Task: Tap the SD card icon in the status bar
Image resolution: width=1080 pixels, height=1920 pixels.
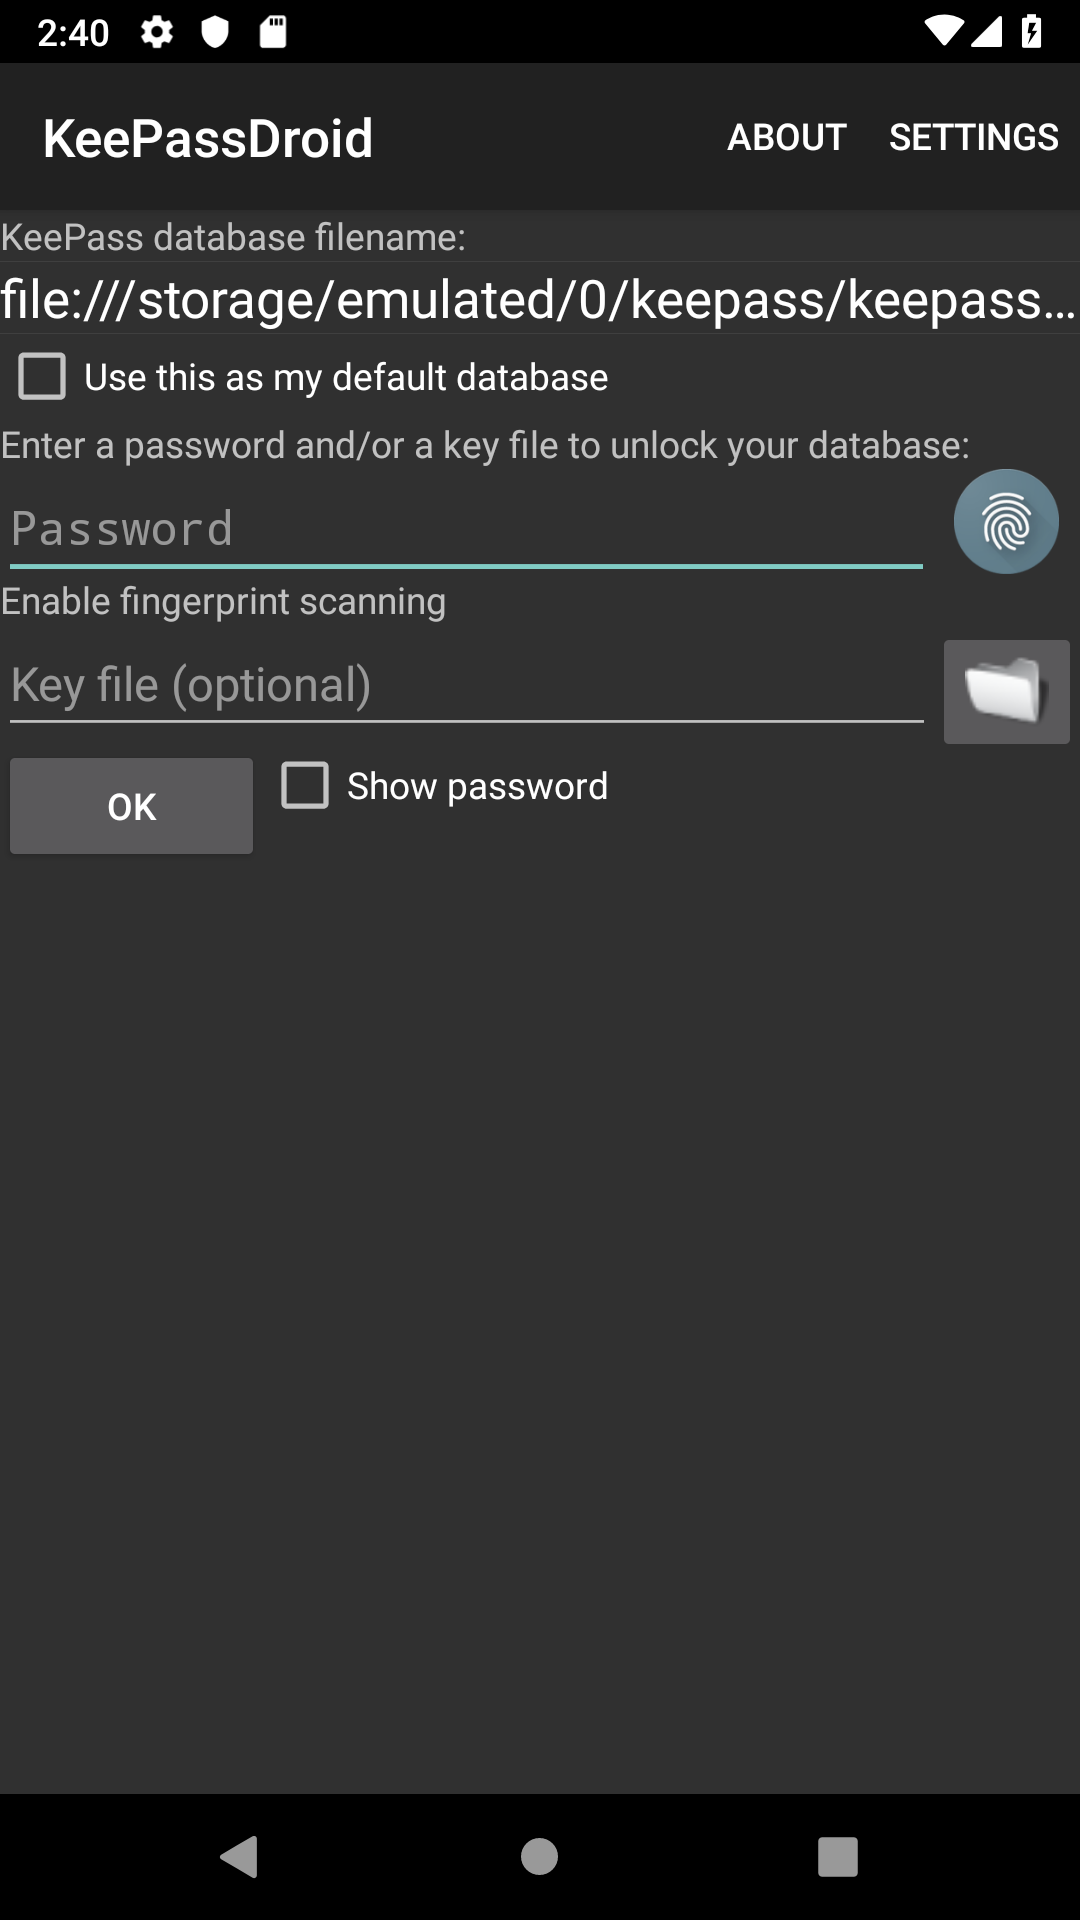Action: coord(271,33)
